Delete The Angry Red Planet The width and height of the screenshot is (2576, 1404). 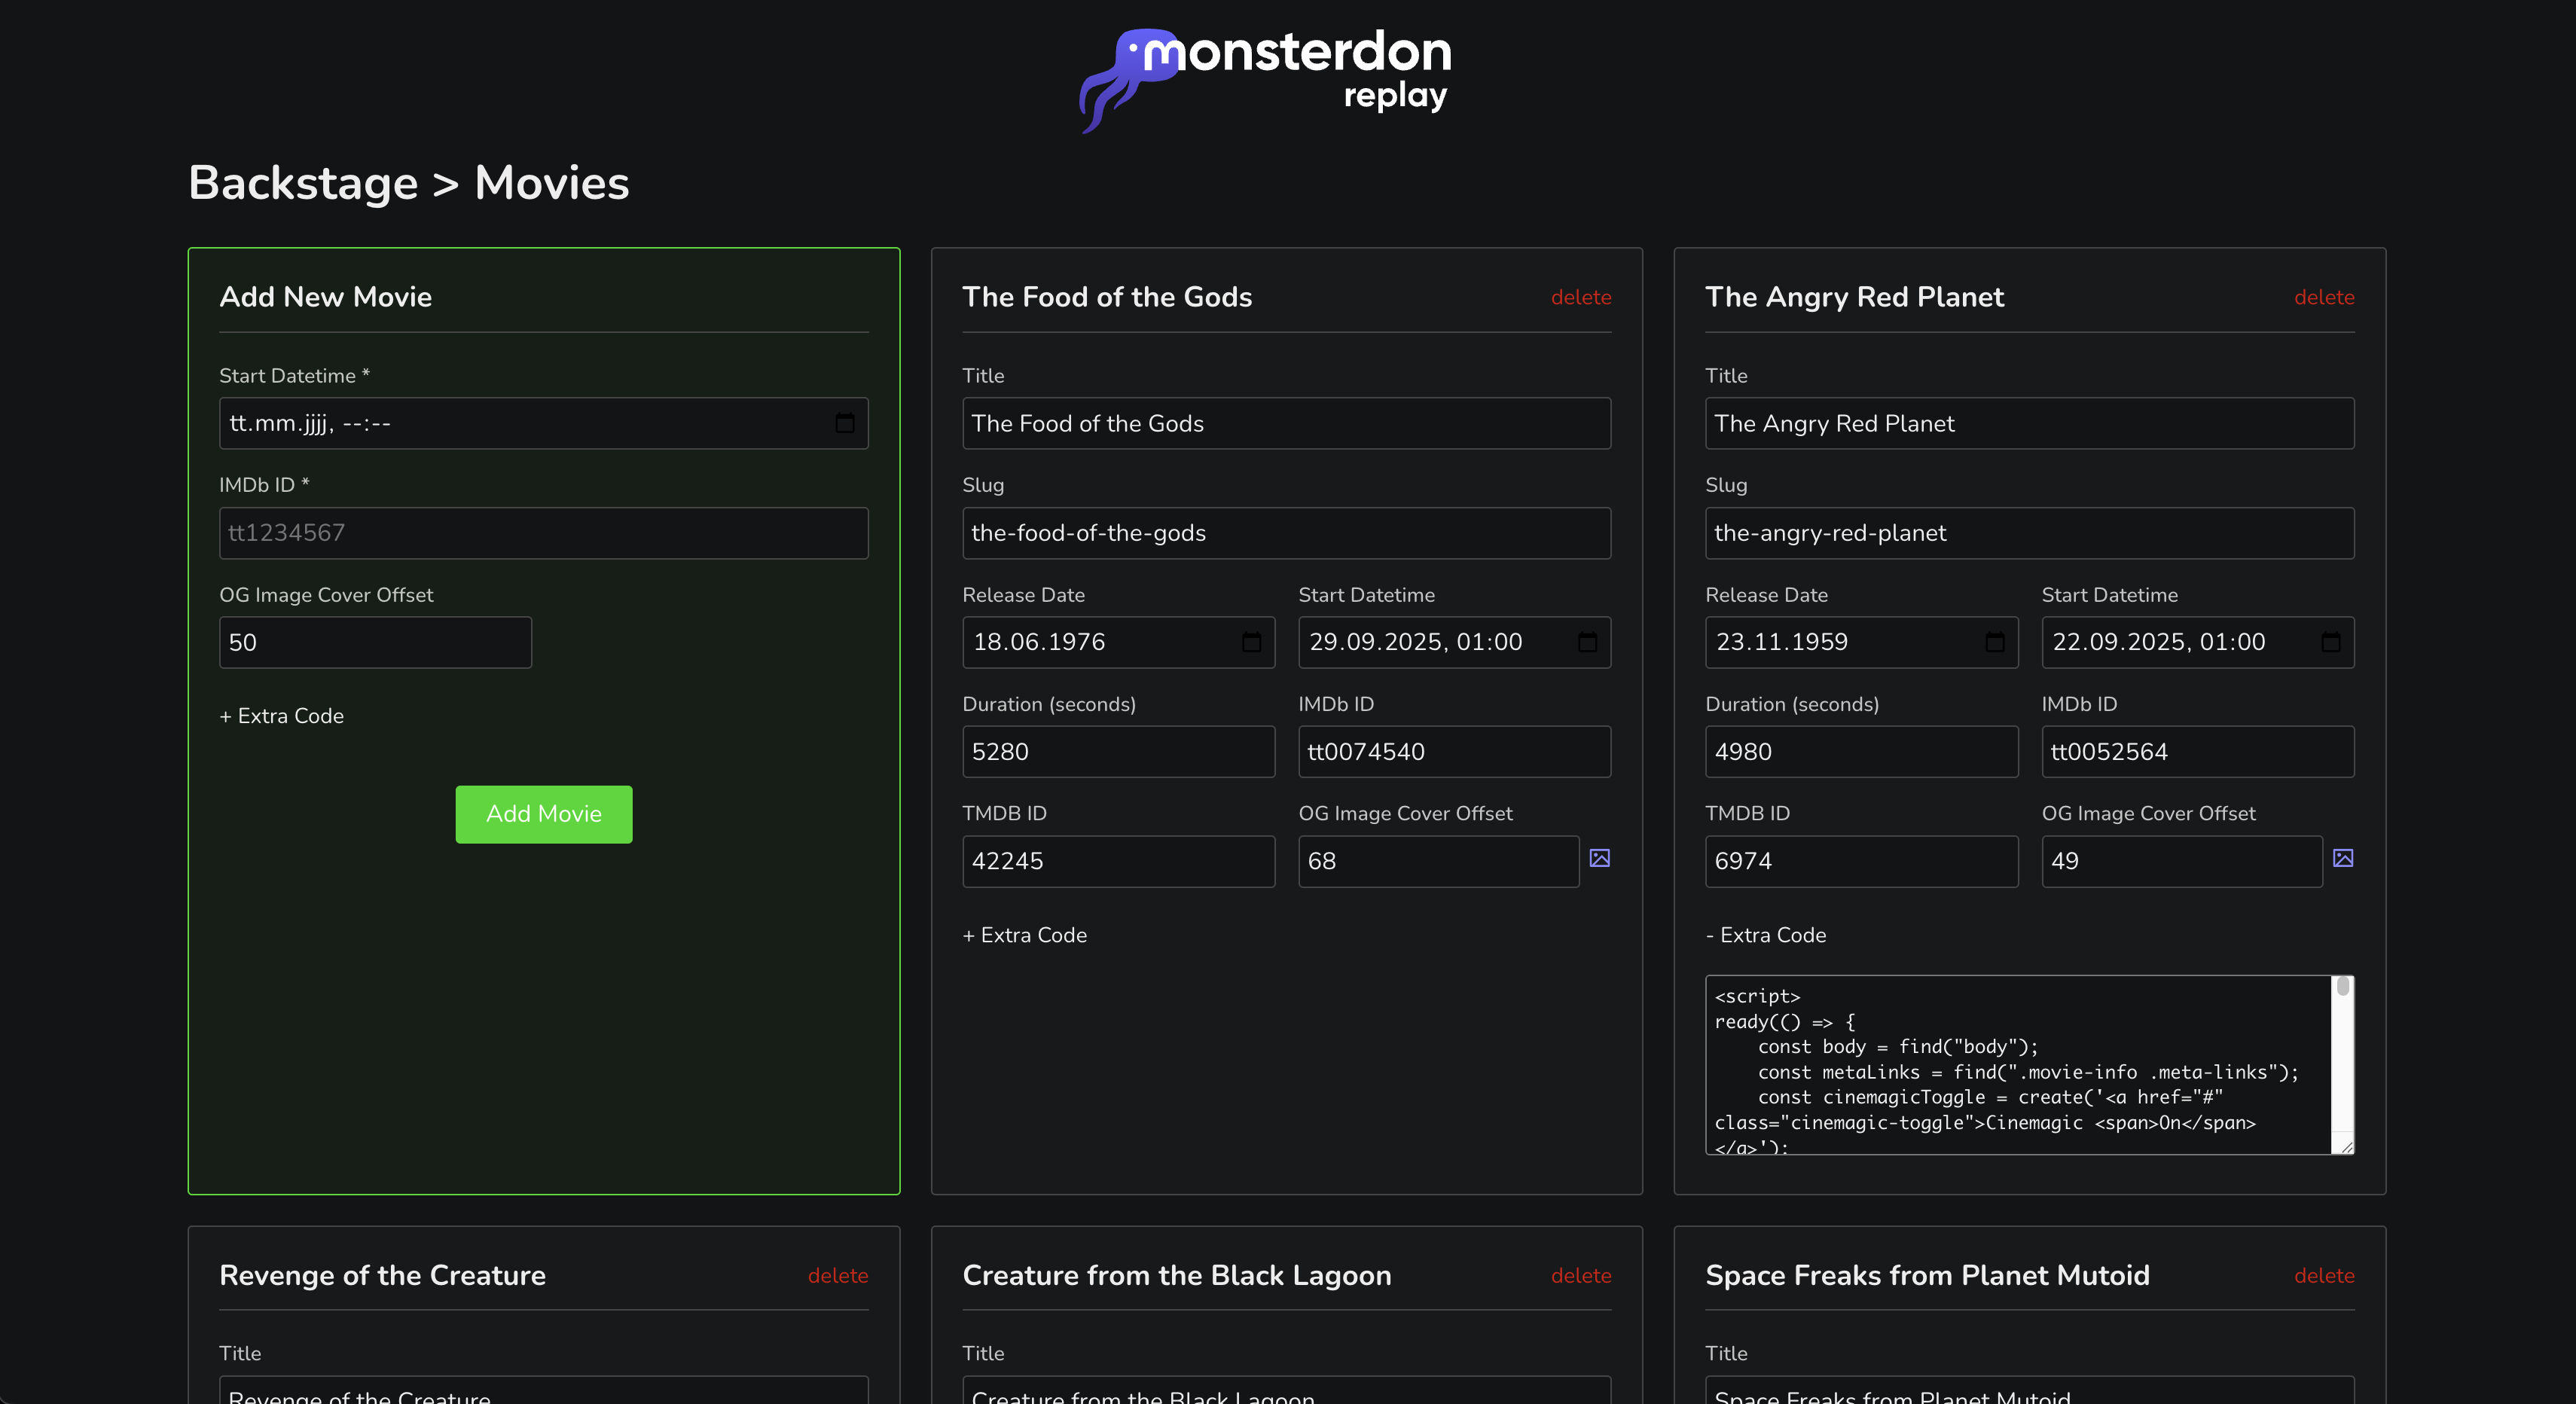[x=2324, y=297]
